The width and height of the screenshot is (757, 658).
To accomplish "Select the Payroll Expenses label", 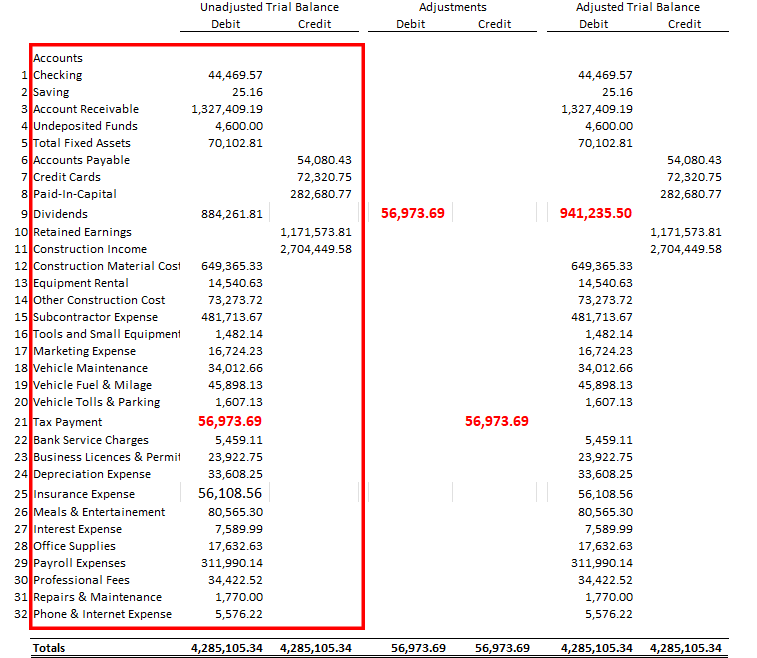I will pos(79,563).
